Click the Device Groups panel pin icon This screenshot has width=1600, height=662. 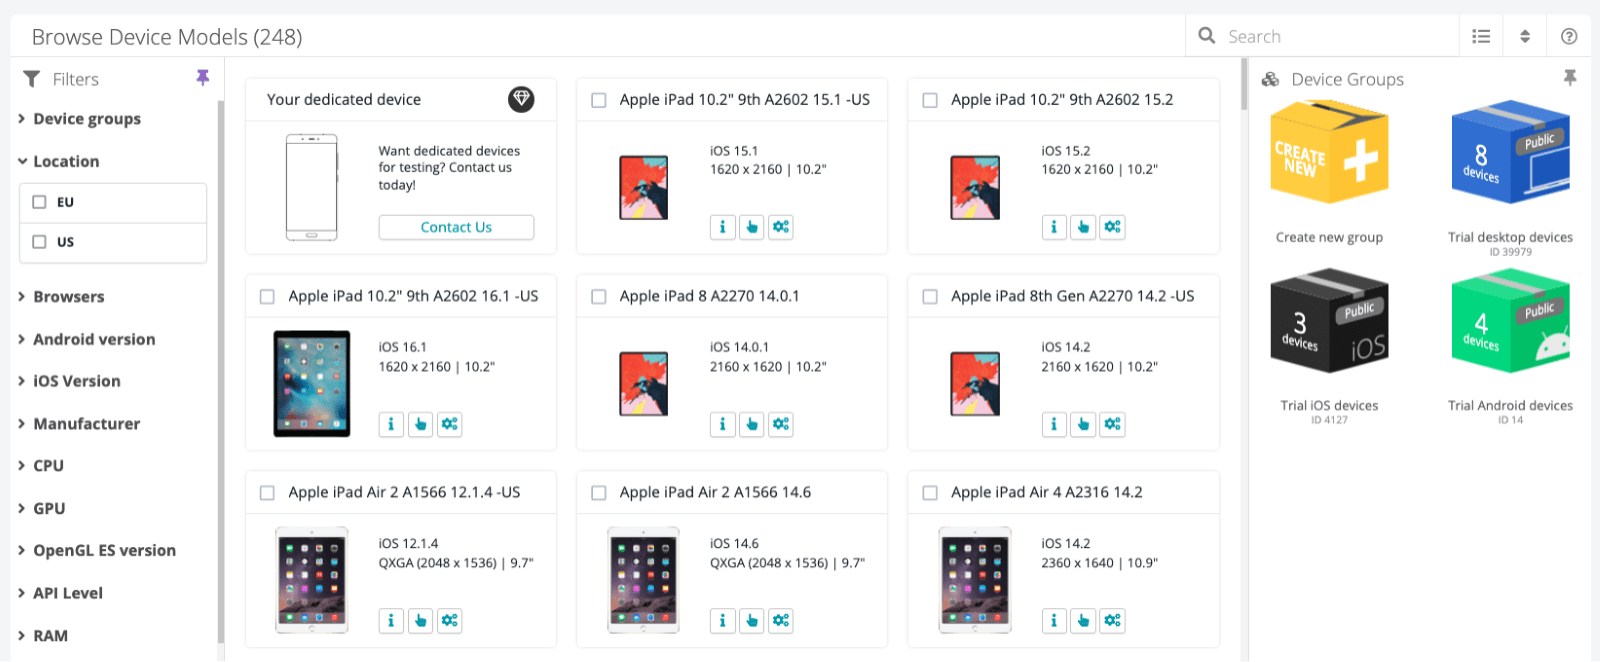[x=1570, y=78]
